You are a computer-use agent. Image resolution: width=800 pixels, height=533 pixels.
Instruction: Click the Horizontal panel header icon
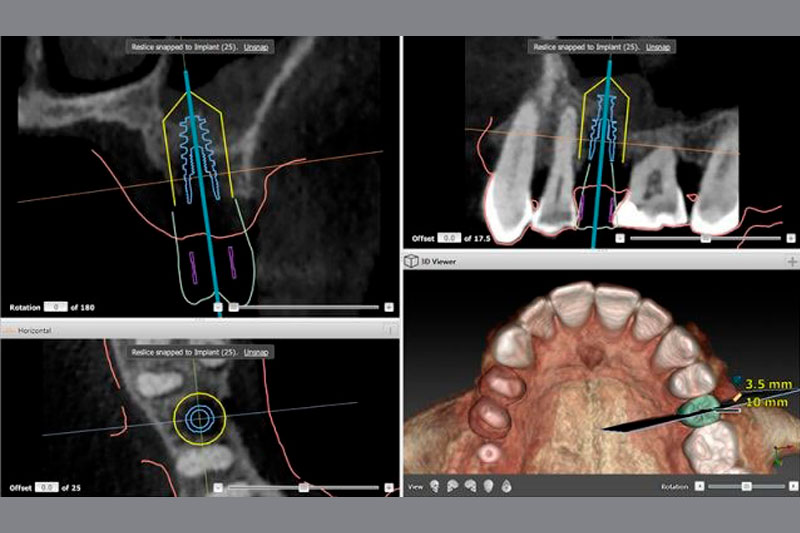click(x=10, y=329)
